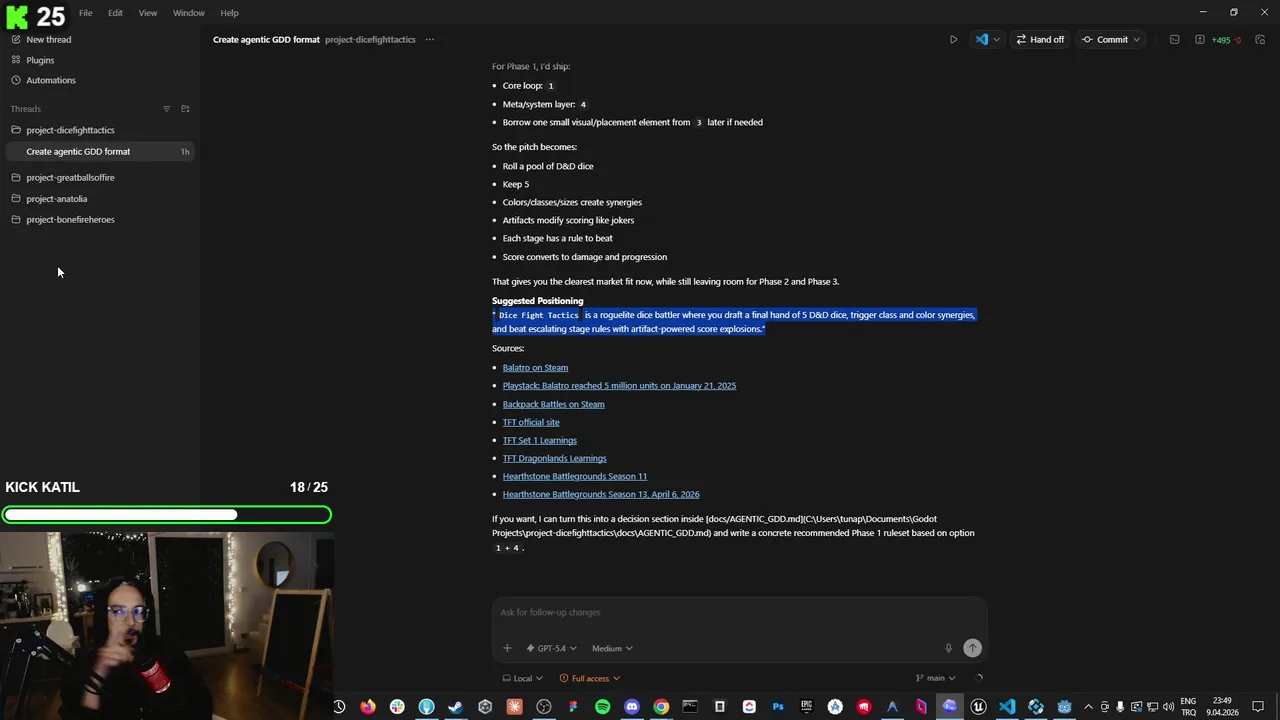Toggle the terminal panel icon
The height and width of the screenshot is (720, 1280).
[1174, 40]
